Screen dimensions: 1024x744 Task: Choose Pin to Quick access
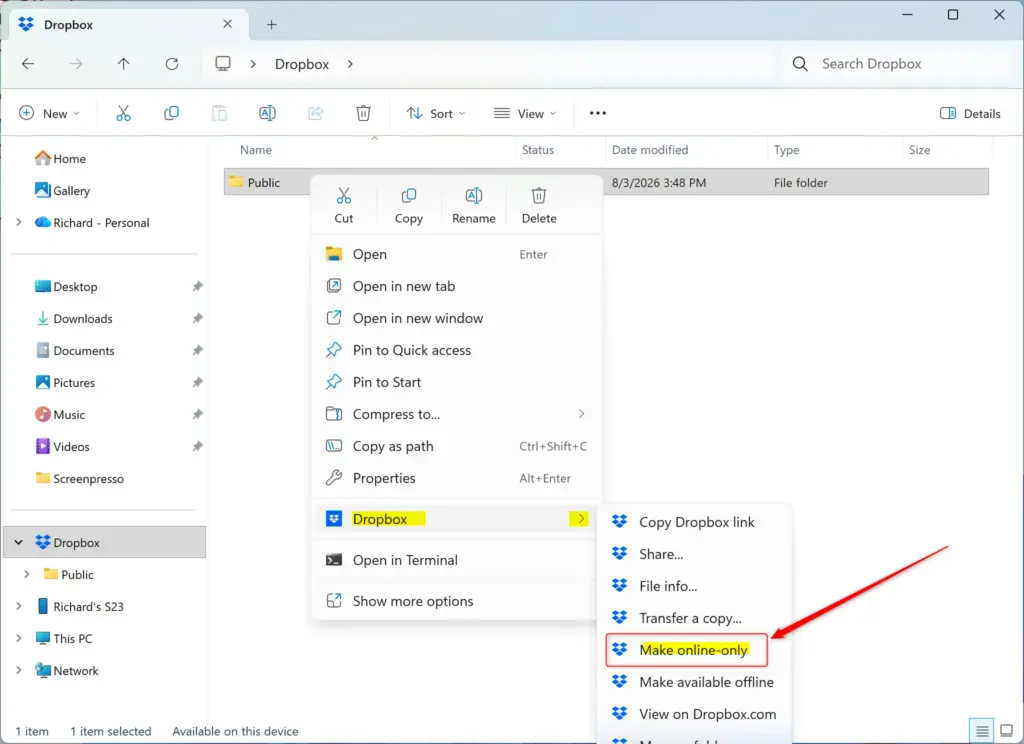coord(456,350)
